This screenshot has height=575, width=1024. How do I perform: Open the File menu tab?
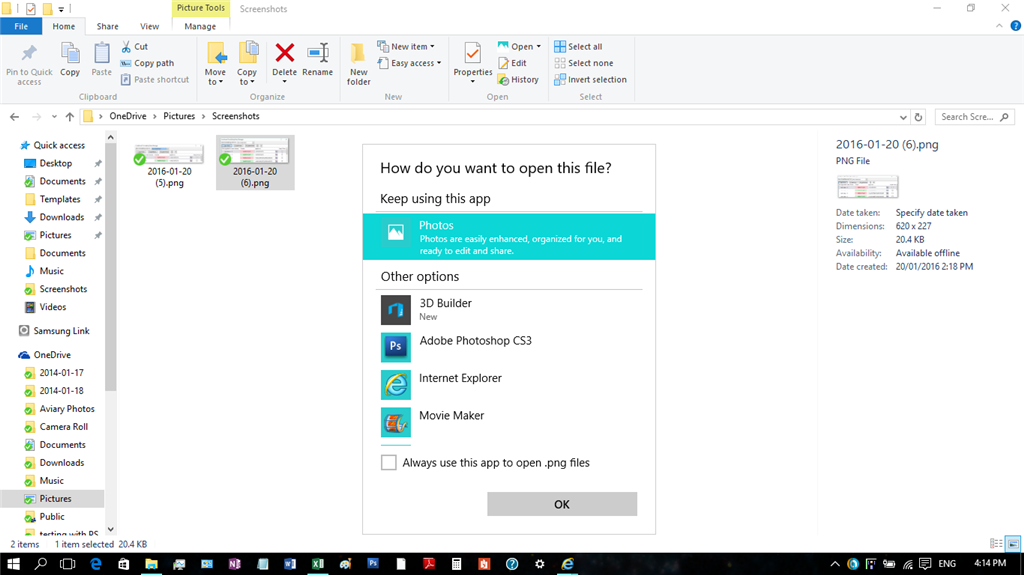[21, 26]
